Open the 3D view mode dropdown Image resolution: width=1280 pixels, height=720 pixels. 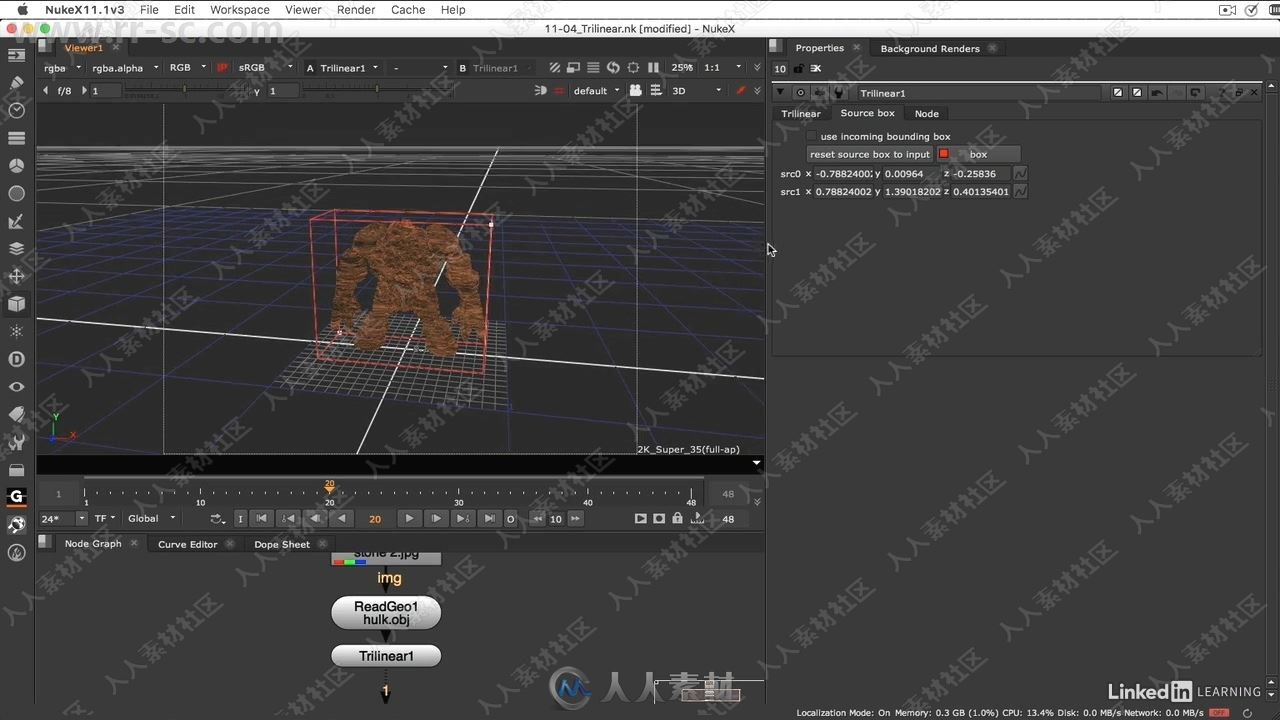[x=696, y=90]
